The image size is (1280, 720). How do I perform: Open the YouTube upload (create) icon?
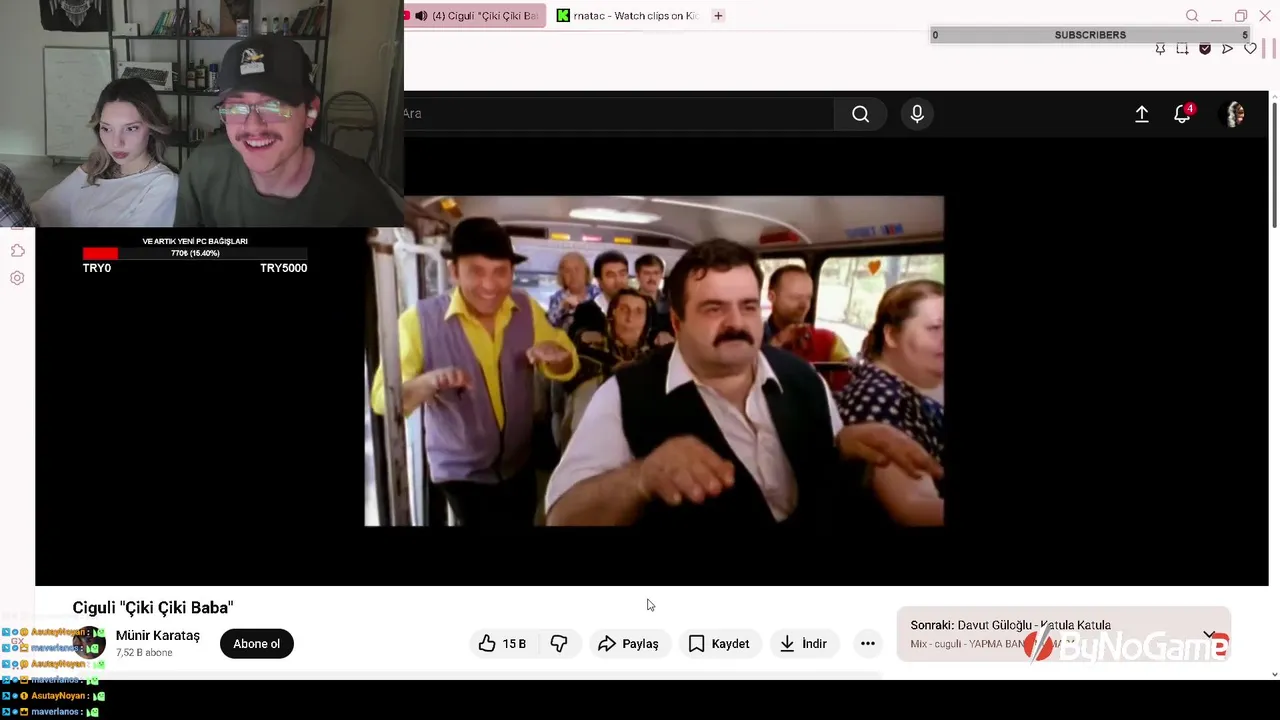(1141, 114)
